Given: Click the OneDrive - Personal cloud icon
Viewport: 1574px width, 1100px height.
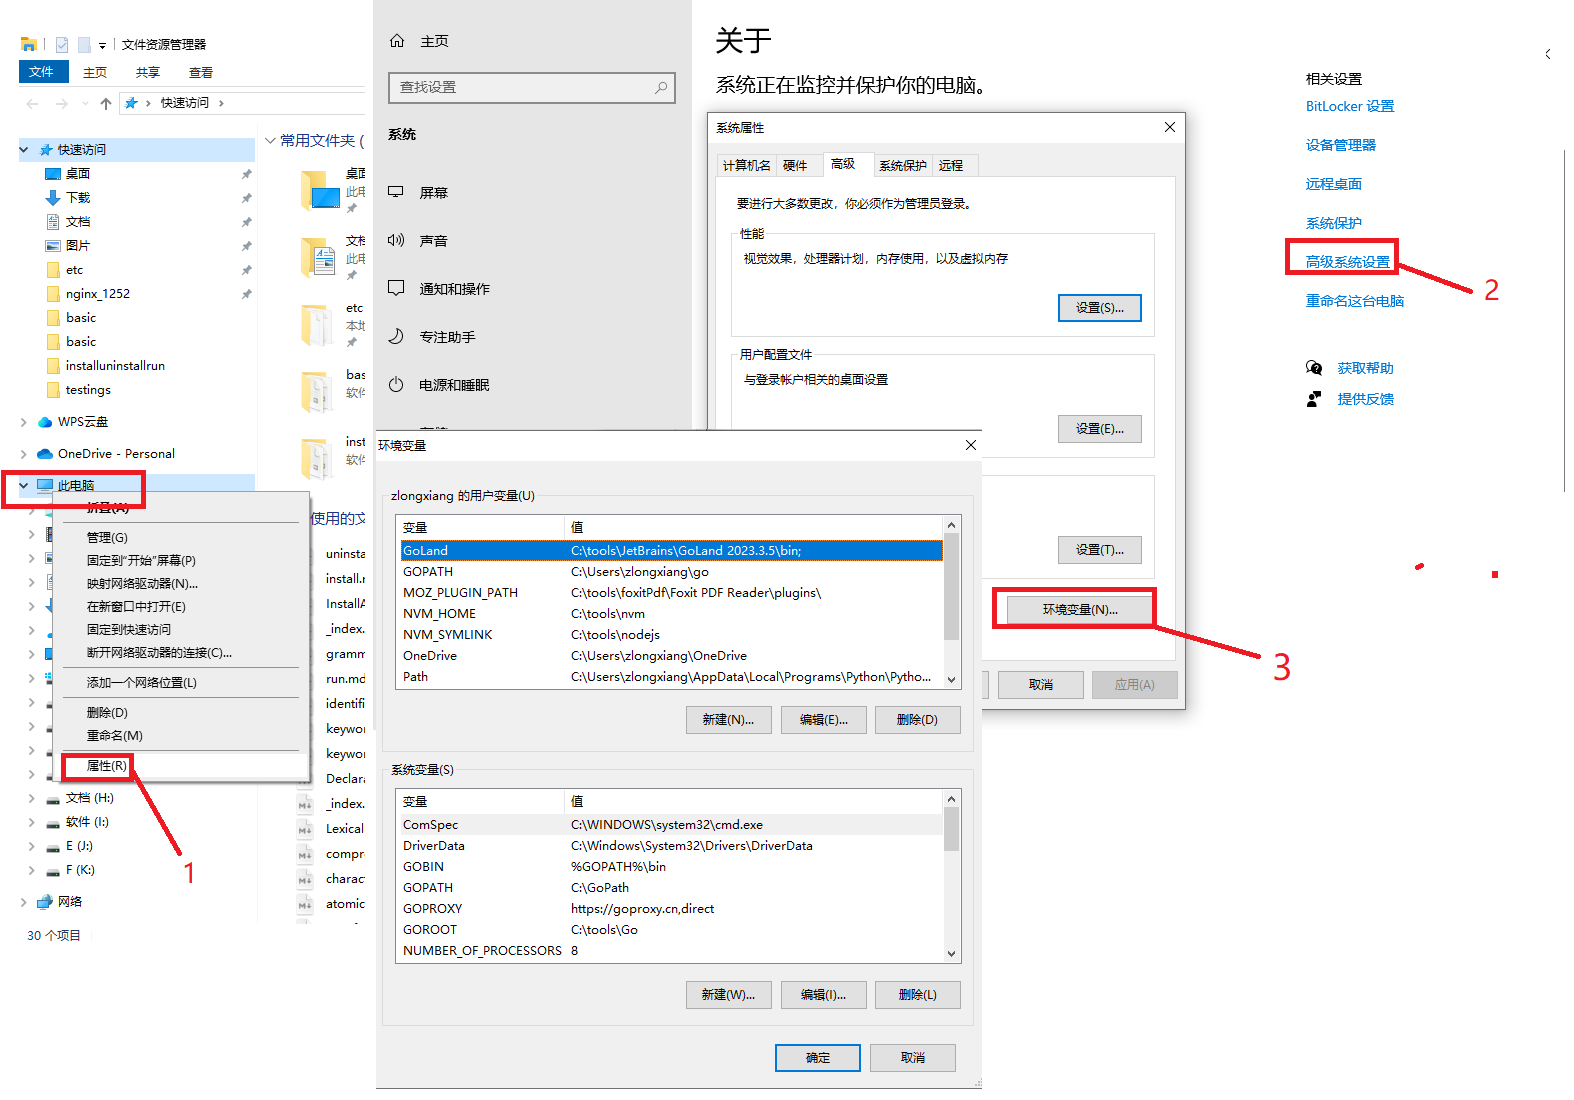Looking at the screenshot, I should point(45,454).
